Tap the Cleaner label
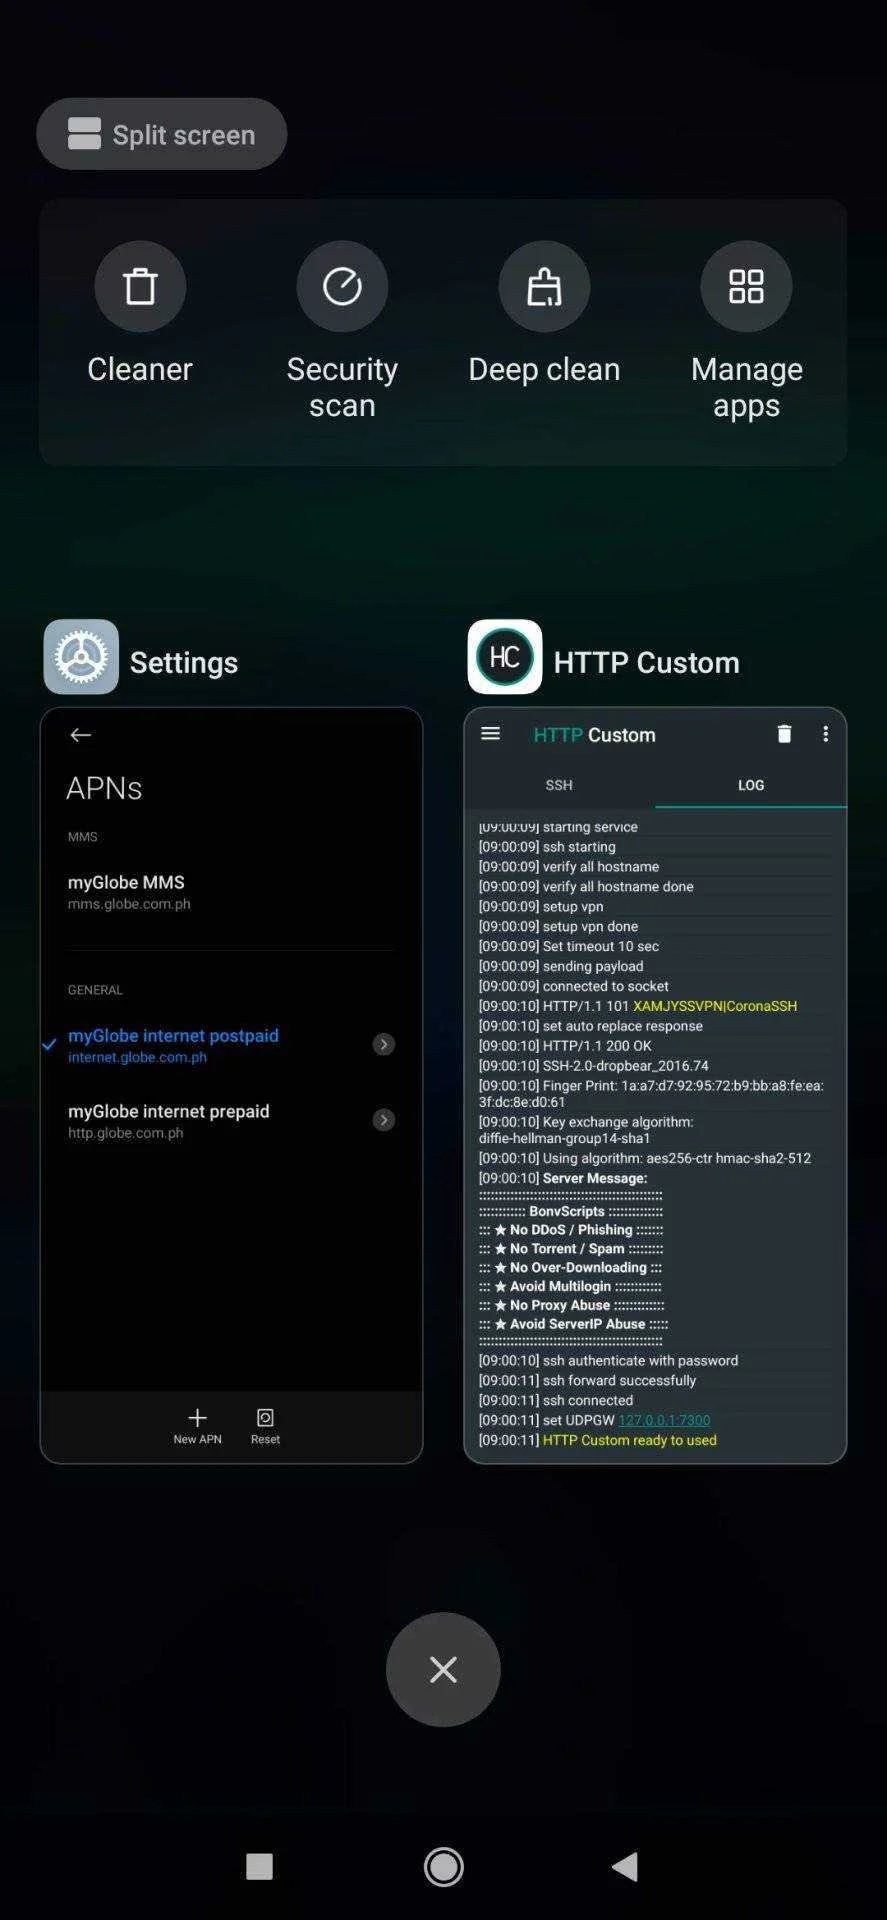The image size is (887, 1920). click(140, 369)
